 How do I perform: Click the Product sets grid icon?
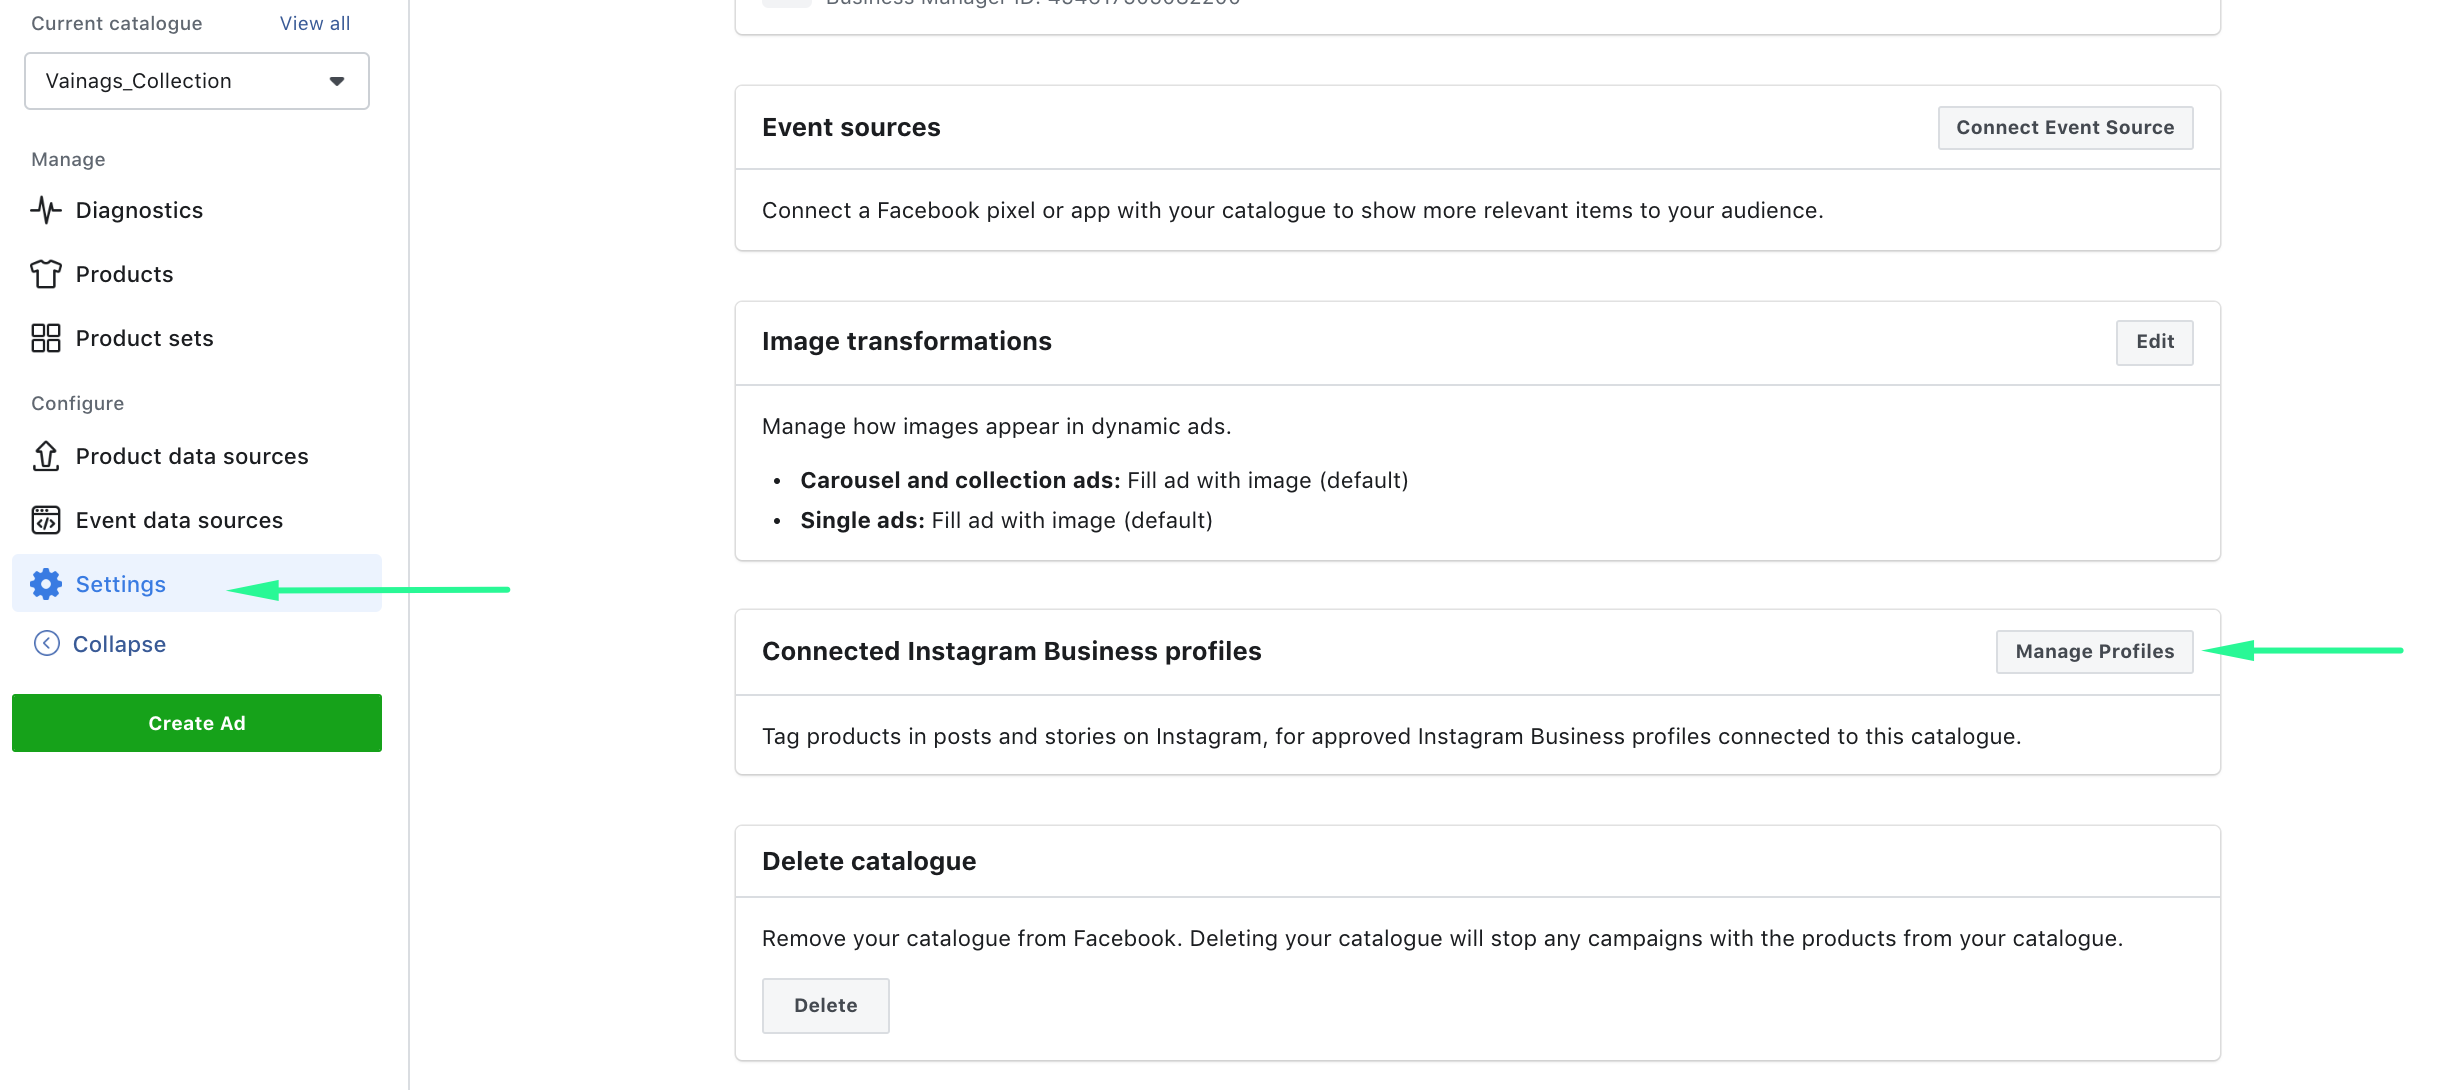[x=46, y=338]
